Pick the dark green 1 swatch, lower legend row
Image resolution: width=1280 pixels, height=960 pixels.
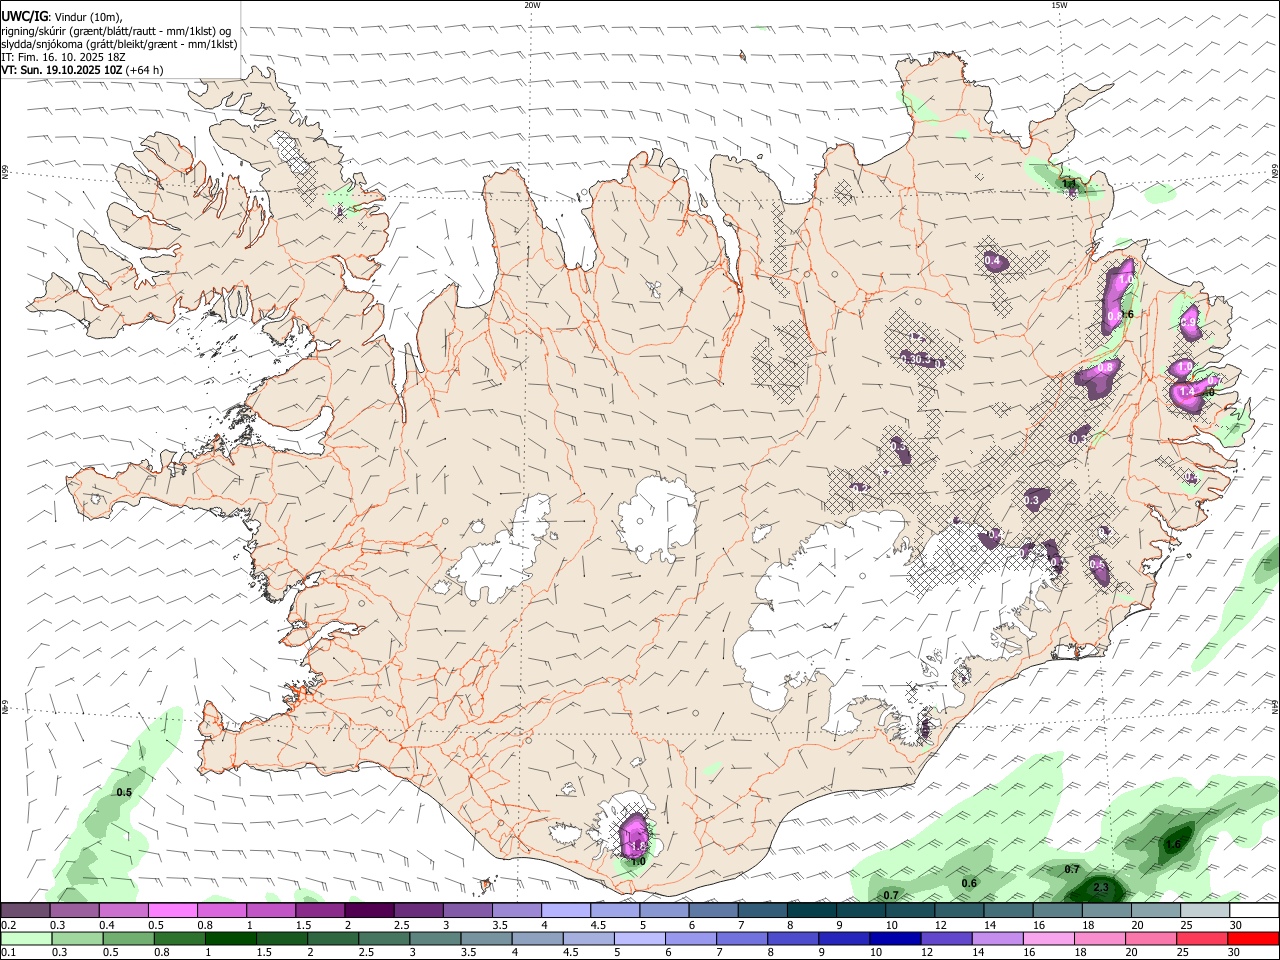[x=231, y=938]
